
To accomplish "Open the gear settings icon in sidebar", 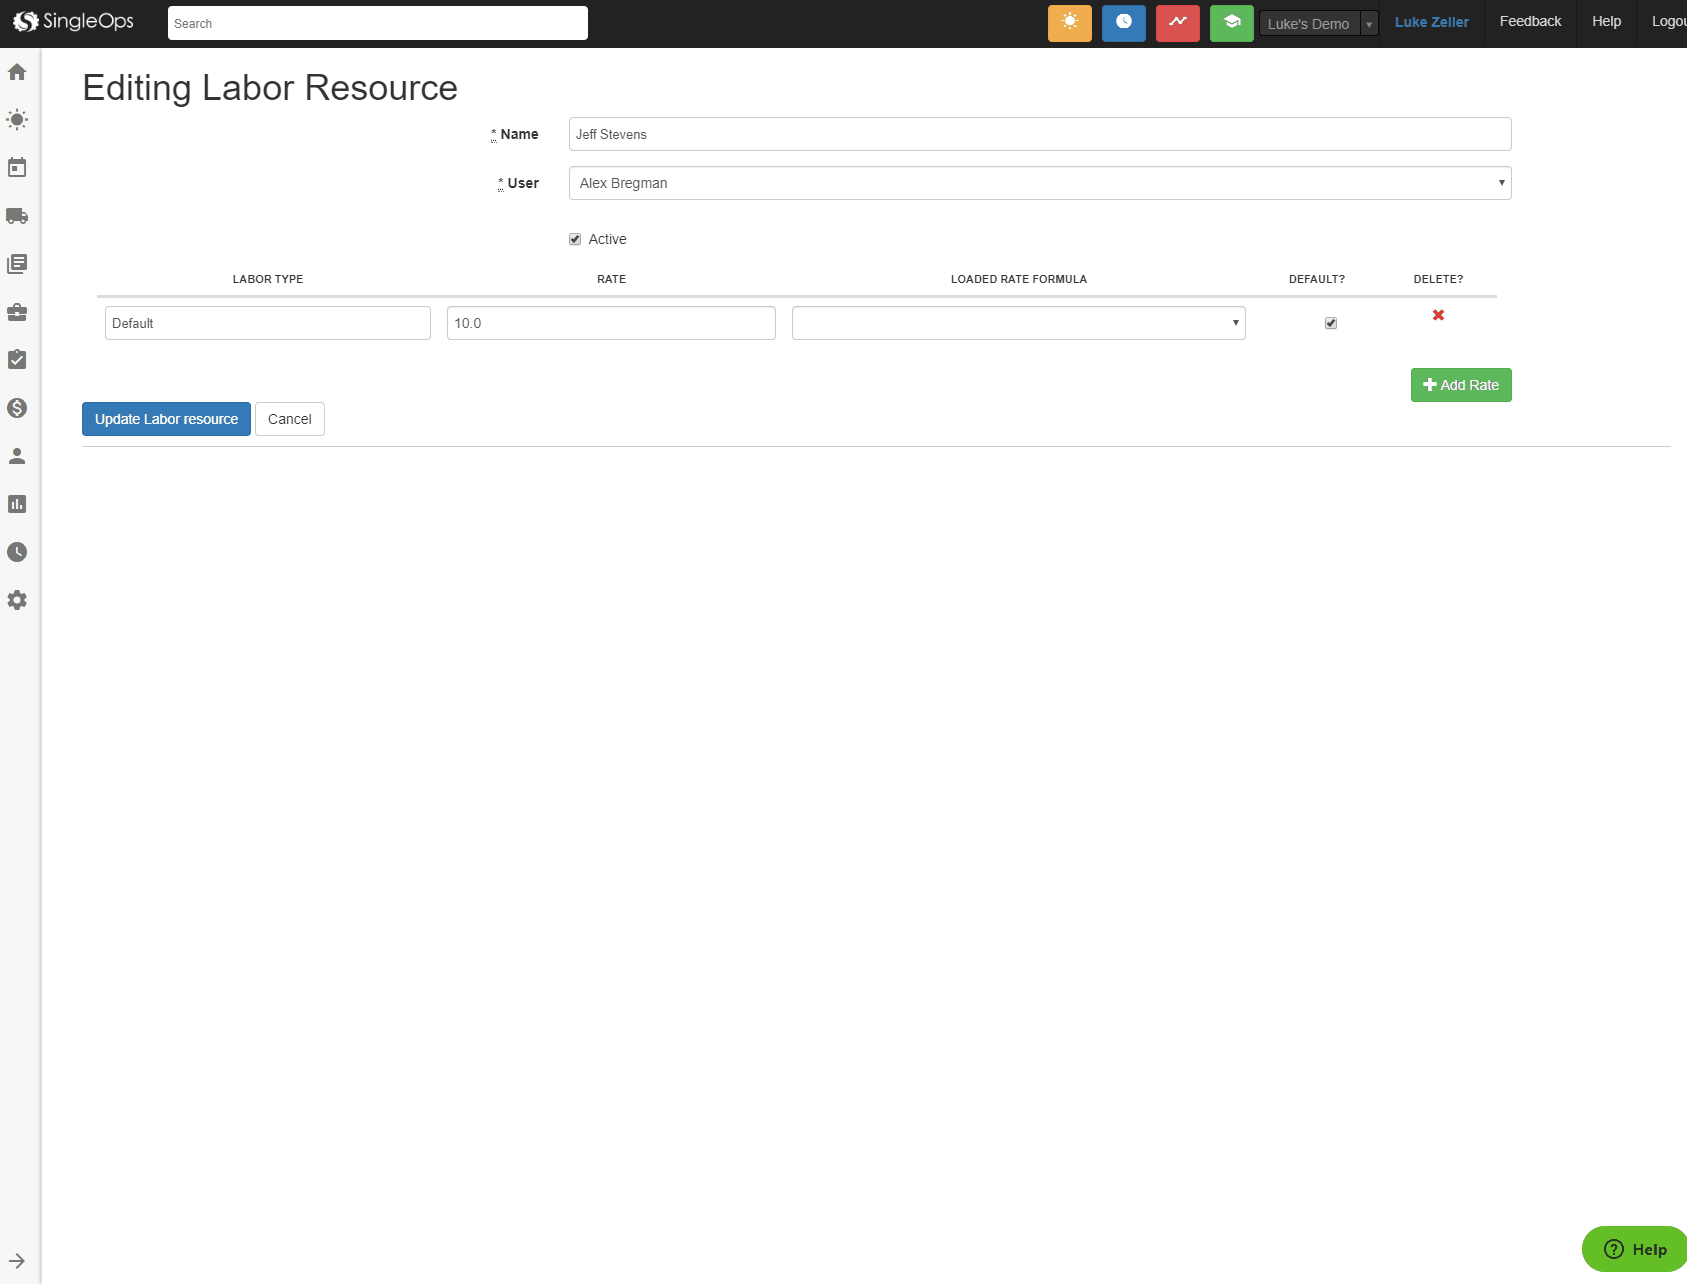I will point(17,600).
